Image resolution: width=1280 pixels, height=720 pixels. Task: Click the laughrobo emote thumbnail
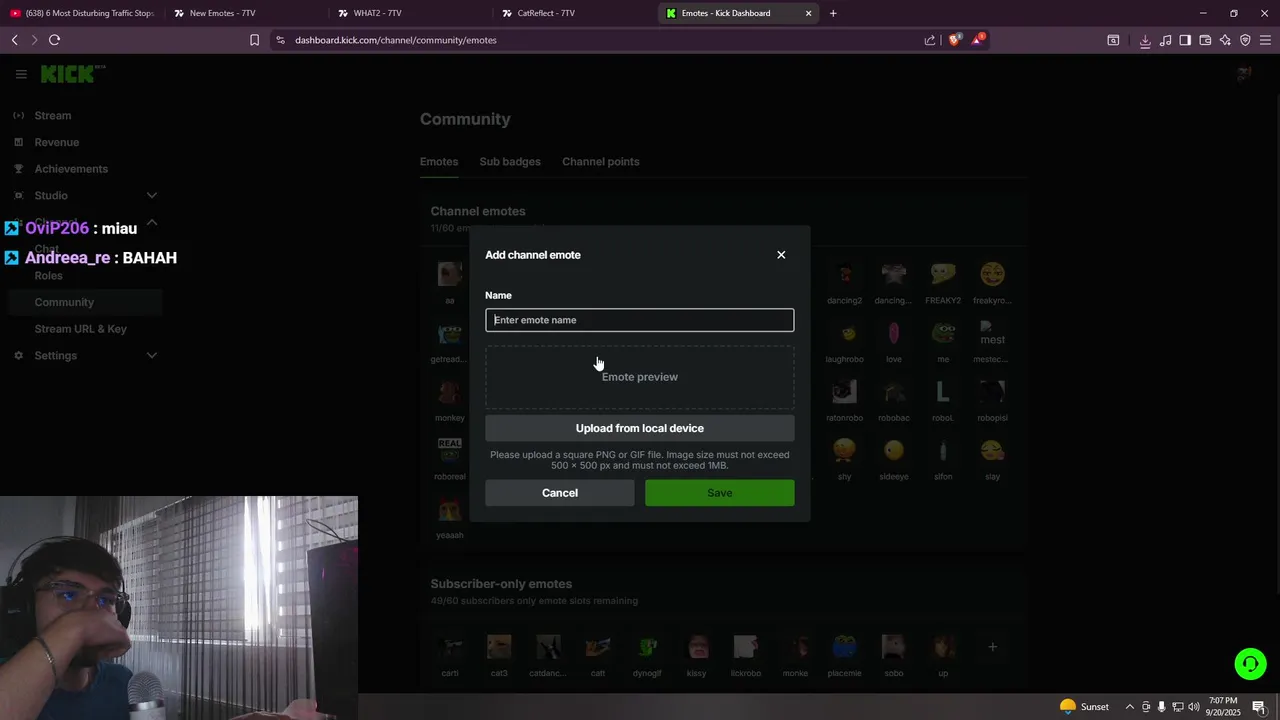coord(845,333)
